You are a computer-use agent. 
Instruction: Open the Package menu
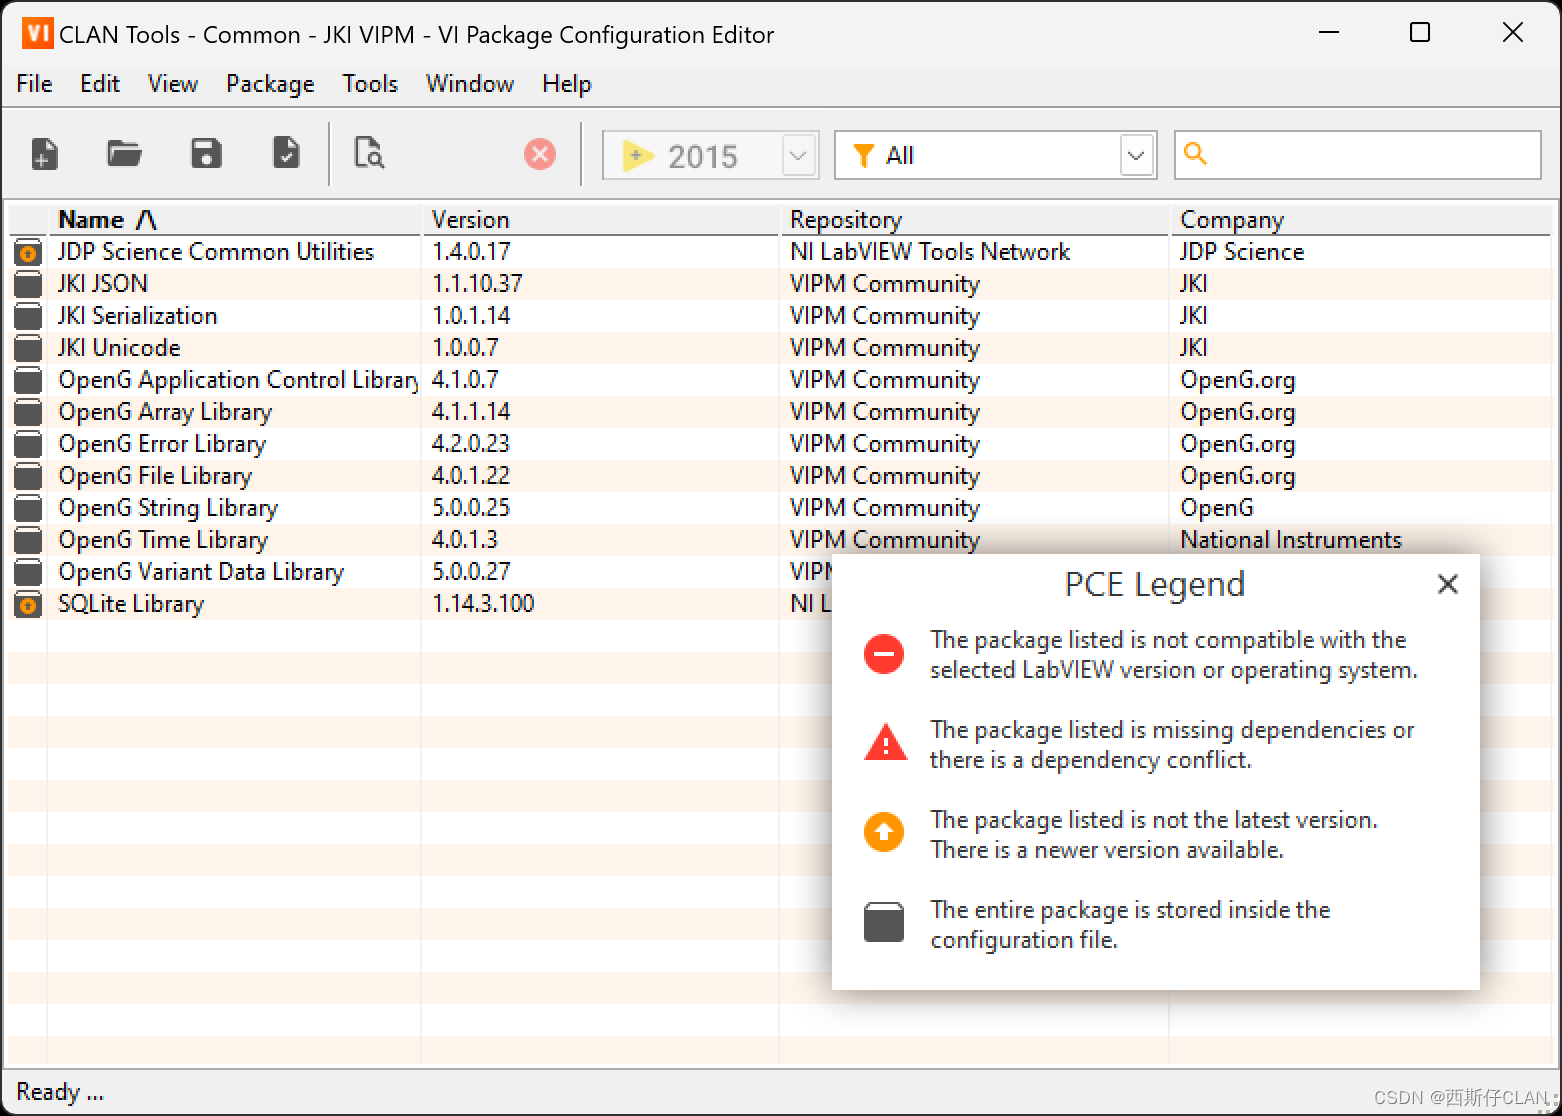269,84
